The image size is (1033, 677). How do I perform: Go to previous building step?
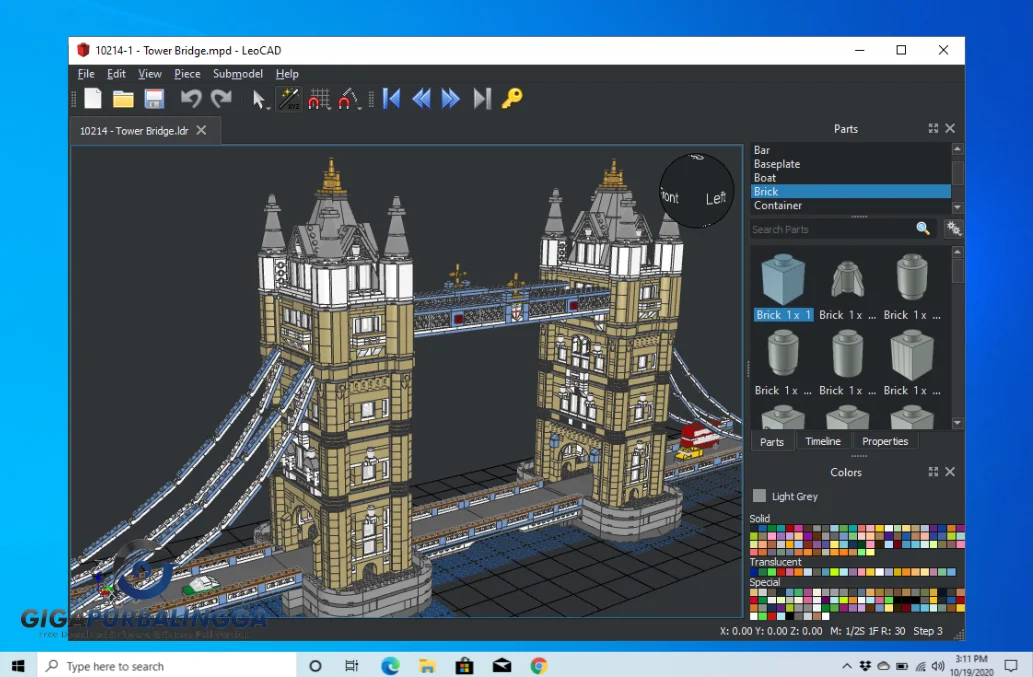421,99
